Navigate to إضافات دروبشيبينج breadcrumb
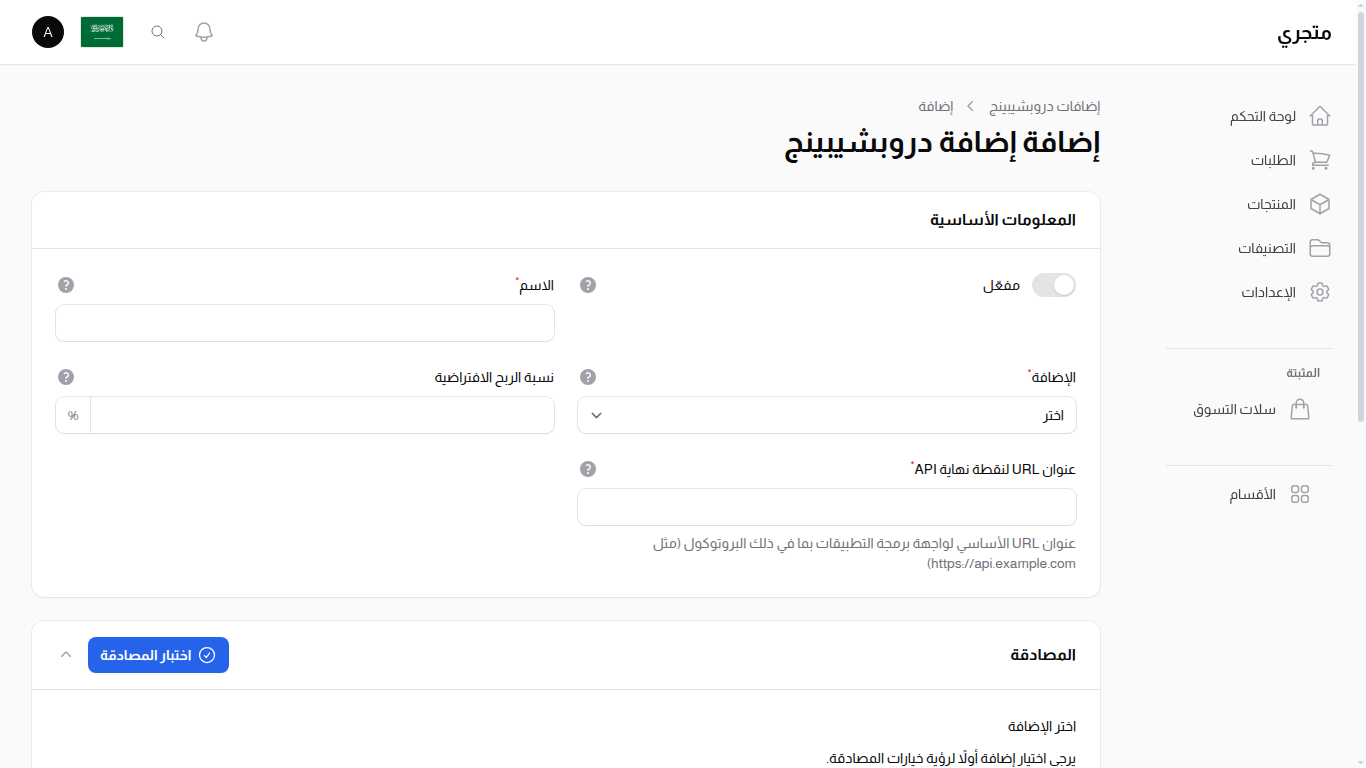 pos(1046,105)
